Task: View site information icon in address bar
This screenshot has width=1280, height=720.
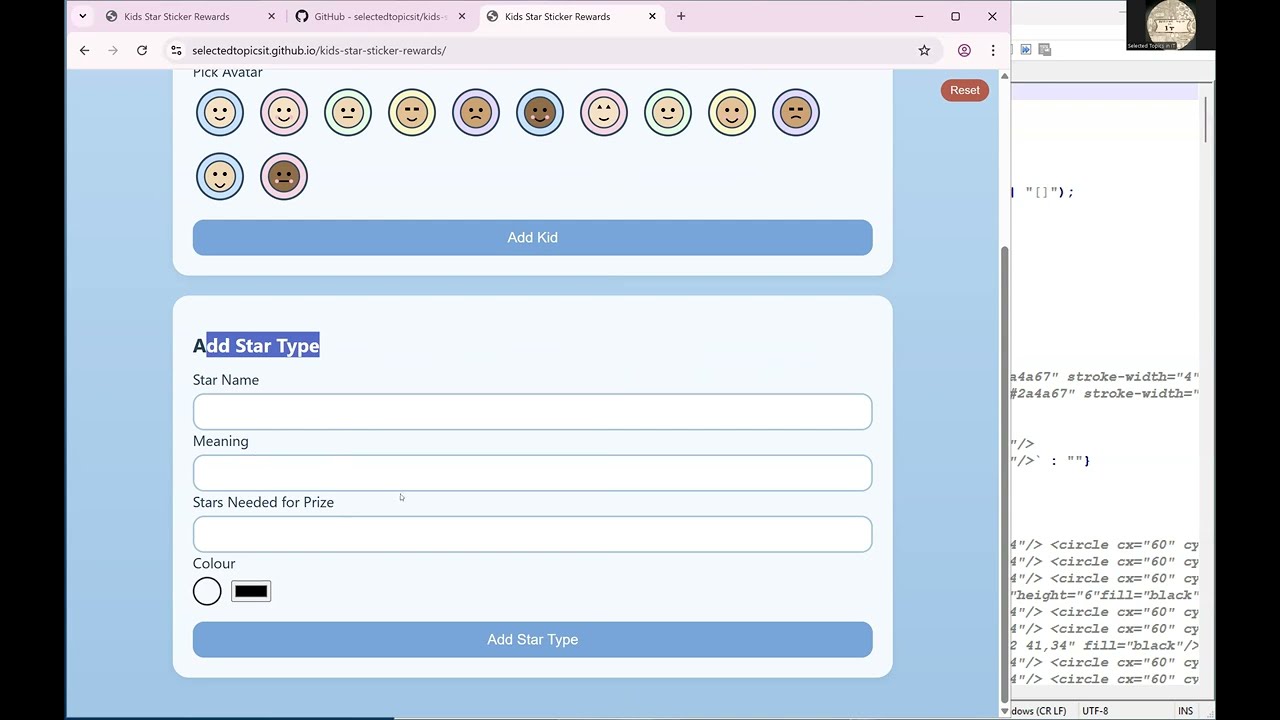Action: [x=176, y=50]
